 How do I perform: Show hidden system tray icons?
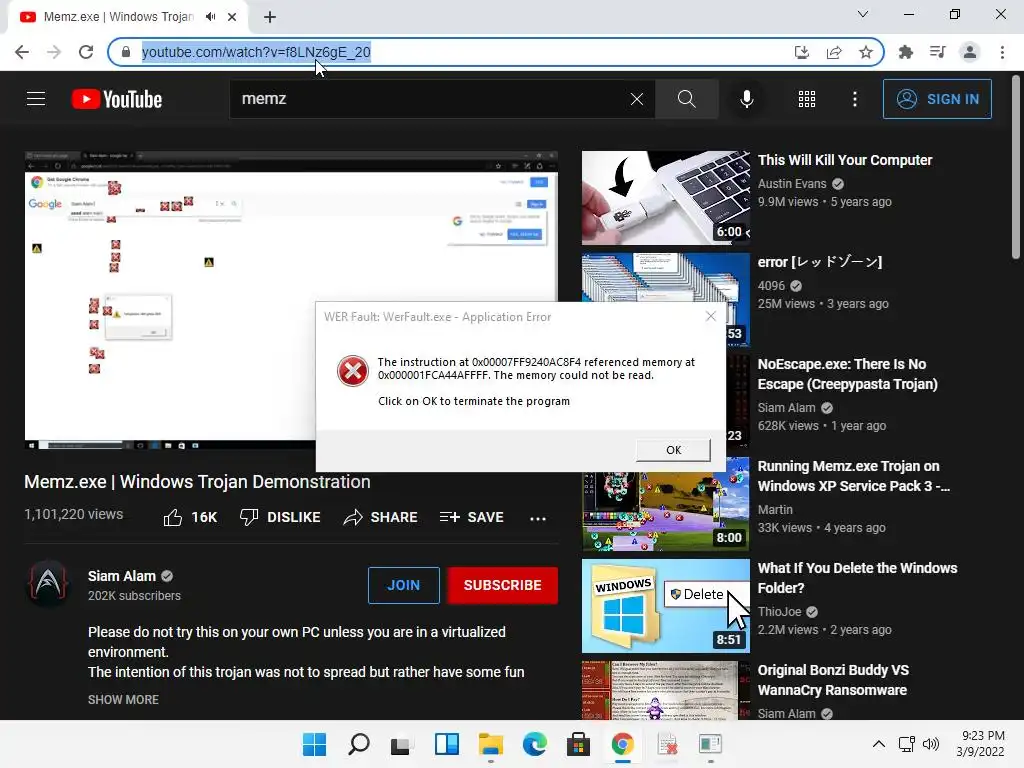pyautogui.click(x=879, y=744)
